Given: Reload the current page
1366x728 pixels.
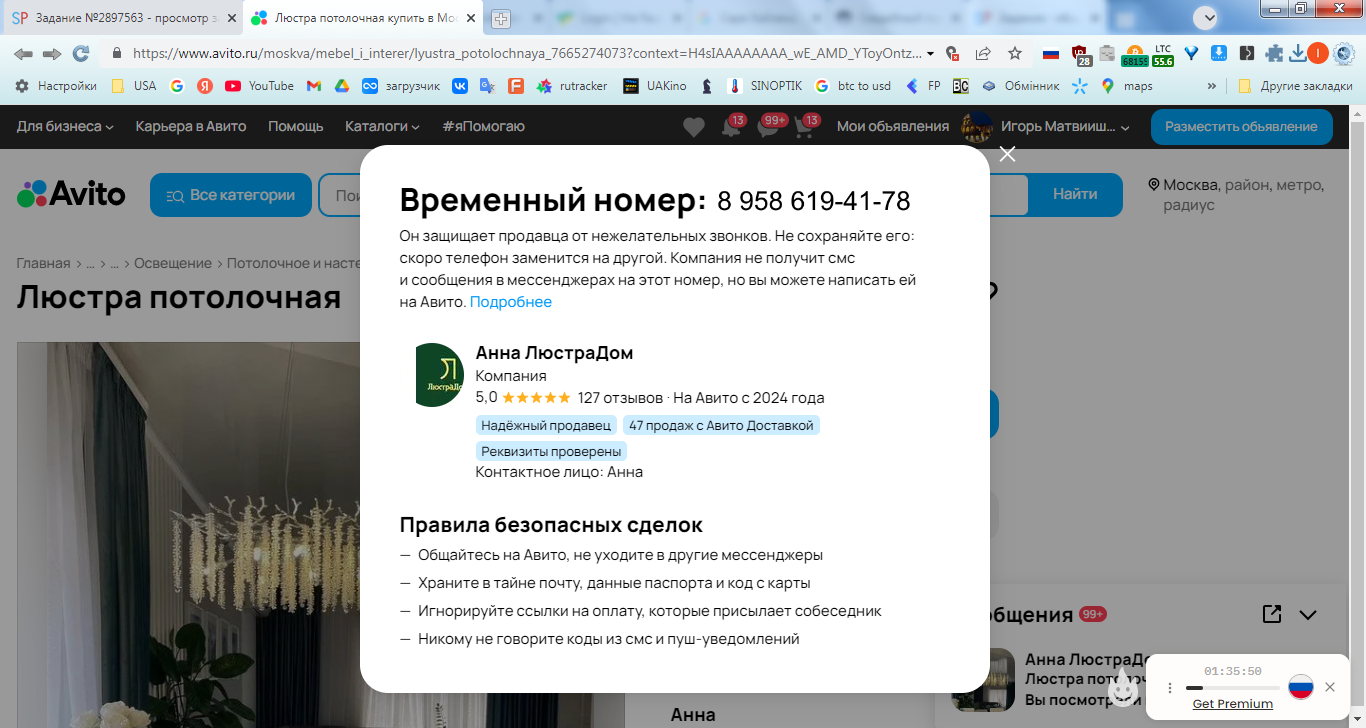Looking at the screenshot, I should [81, 53].
